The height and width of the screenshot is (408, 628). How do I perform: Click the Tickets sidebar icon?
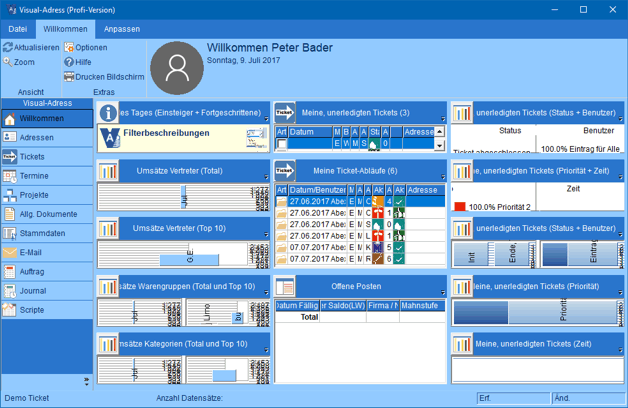click(9, 157)
